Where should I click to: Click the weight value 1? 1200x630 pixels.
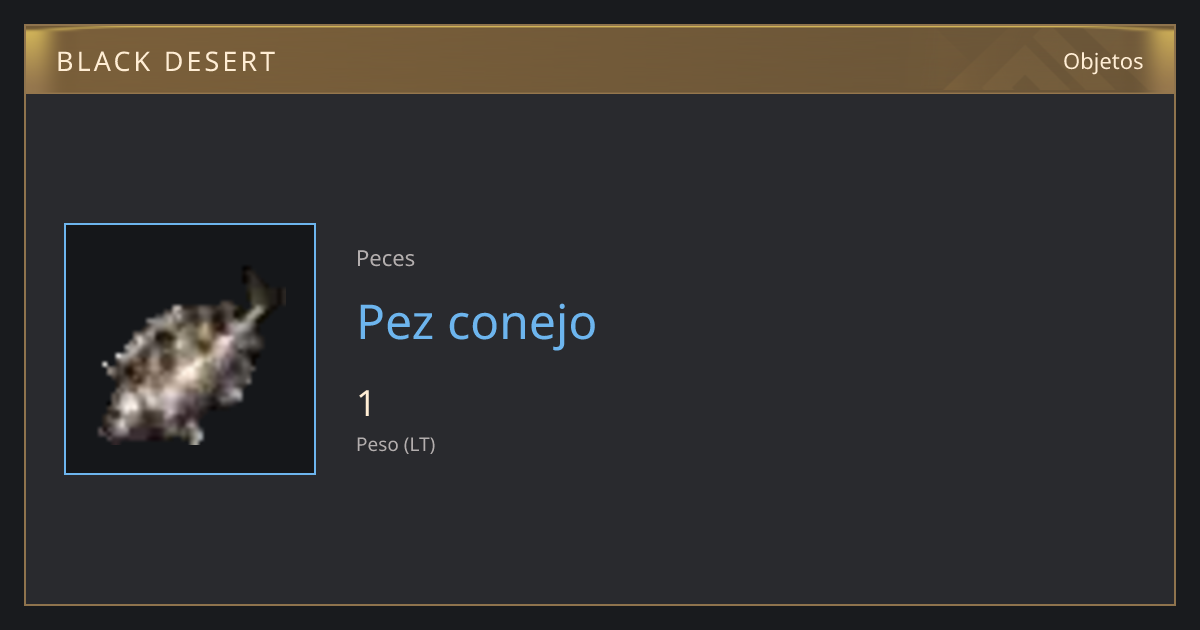(366, 404)
